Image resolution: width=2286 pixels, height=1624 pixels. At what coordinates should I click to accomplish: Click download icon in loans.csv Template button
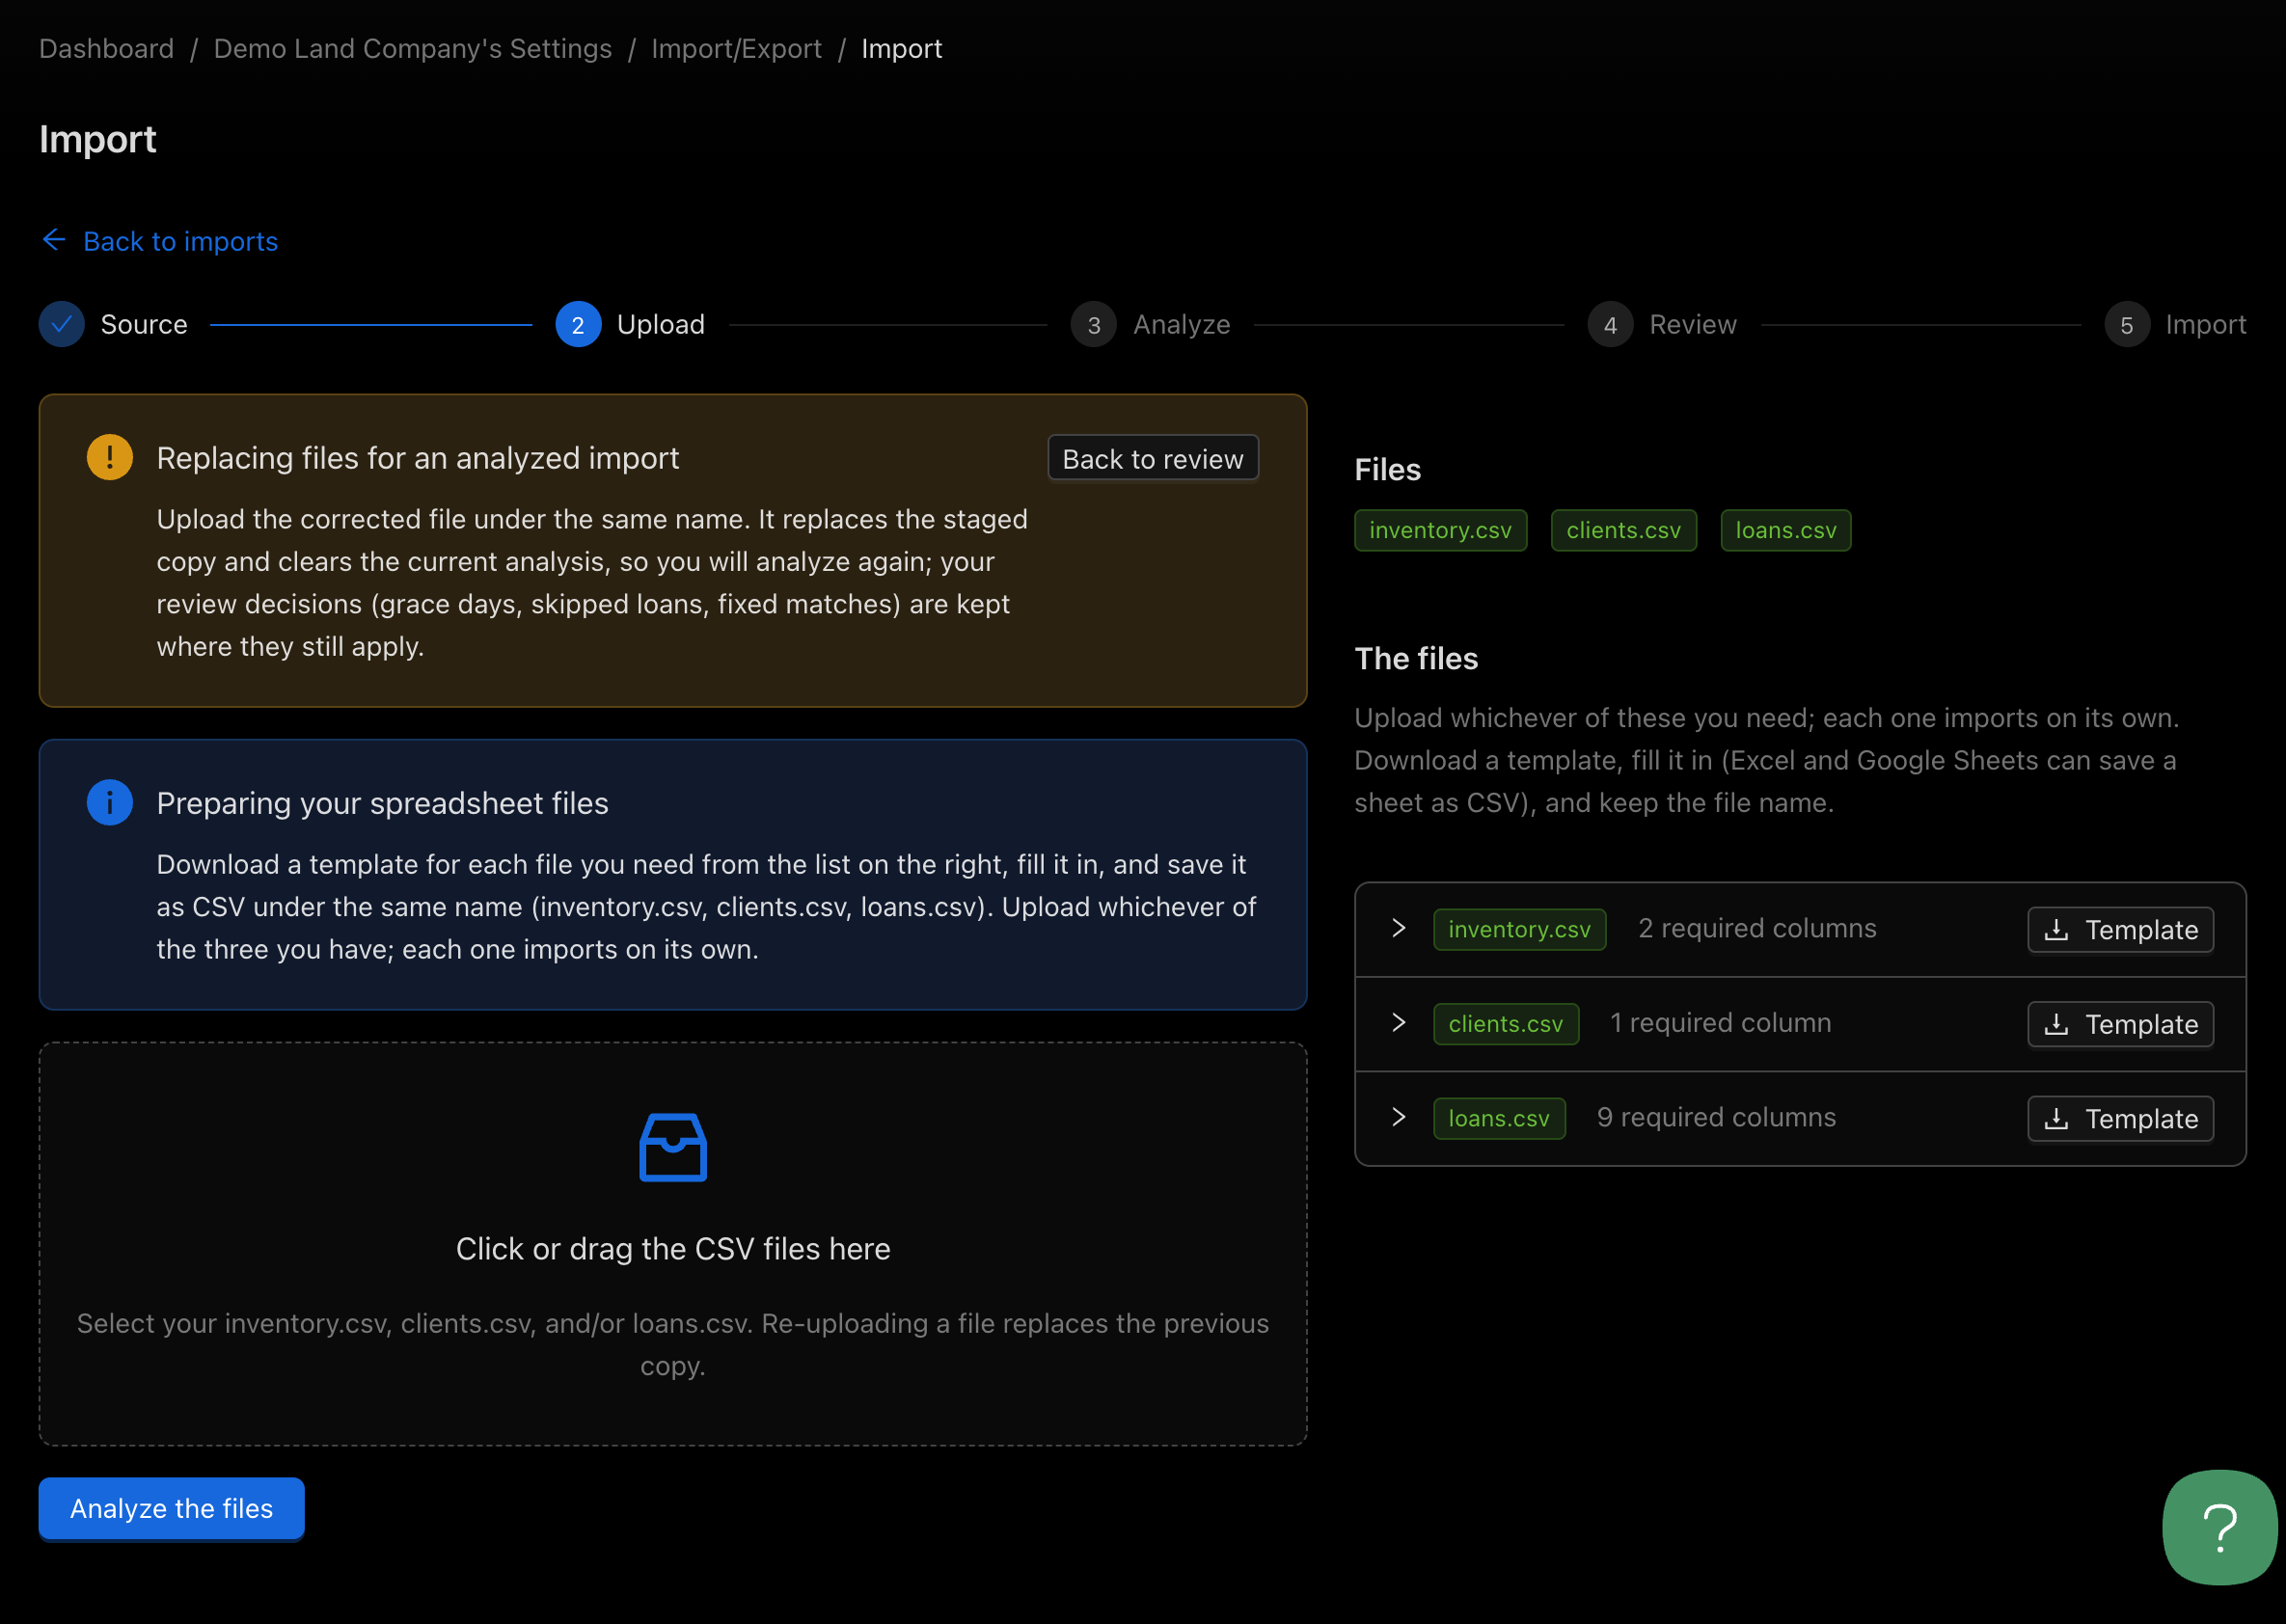(2056, 1118)
